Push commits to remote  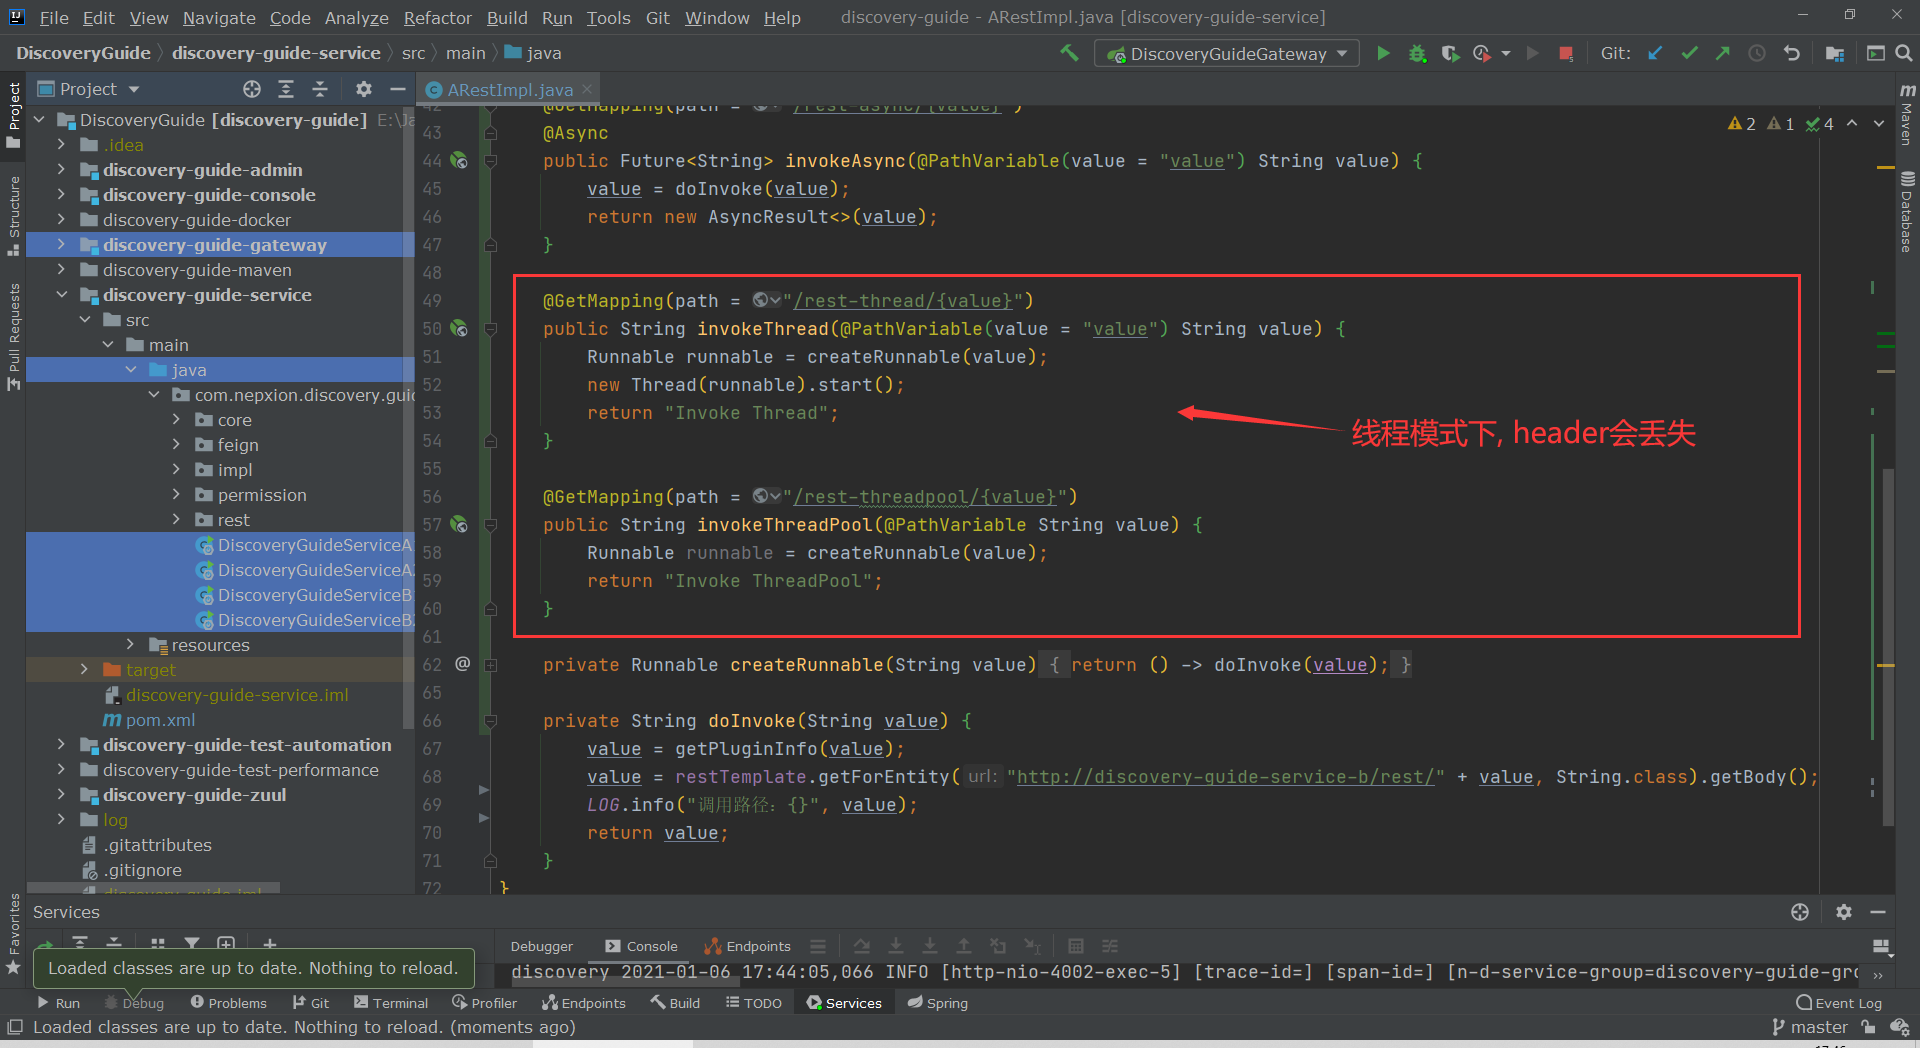[x=1723, y=53]
